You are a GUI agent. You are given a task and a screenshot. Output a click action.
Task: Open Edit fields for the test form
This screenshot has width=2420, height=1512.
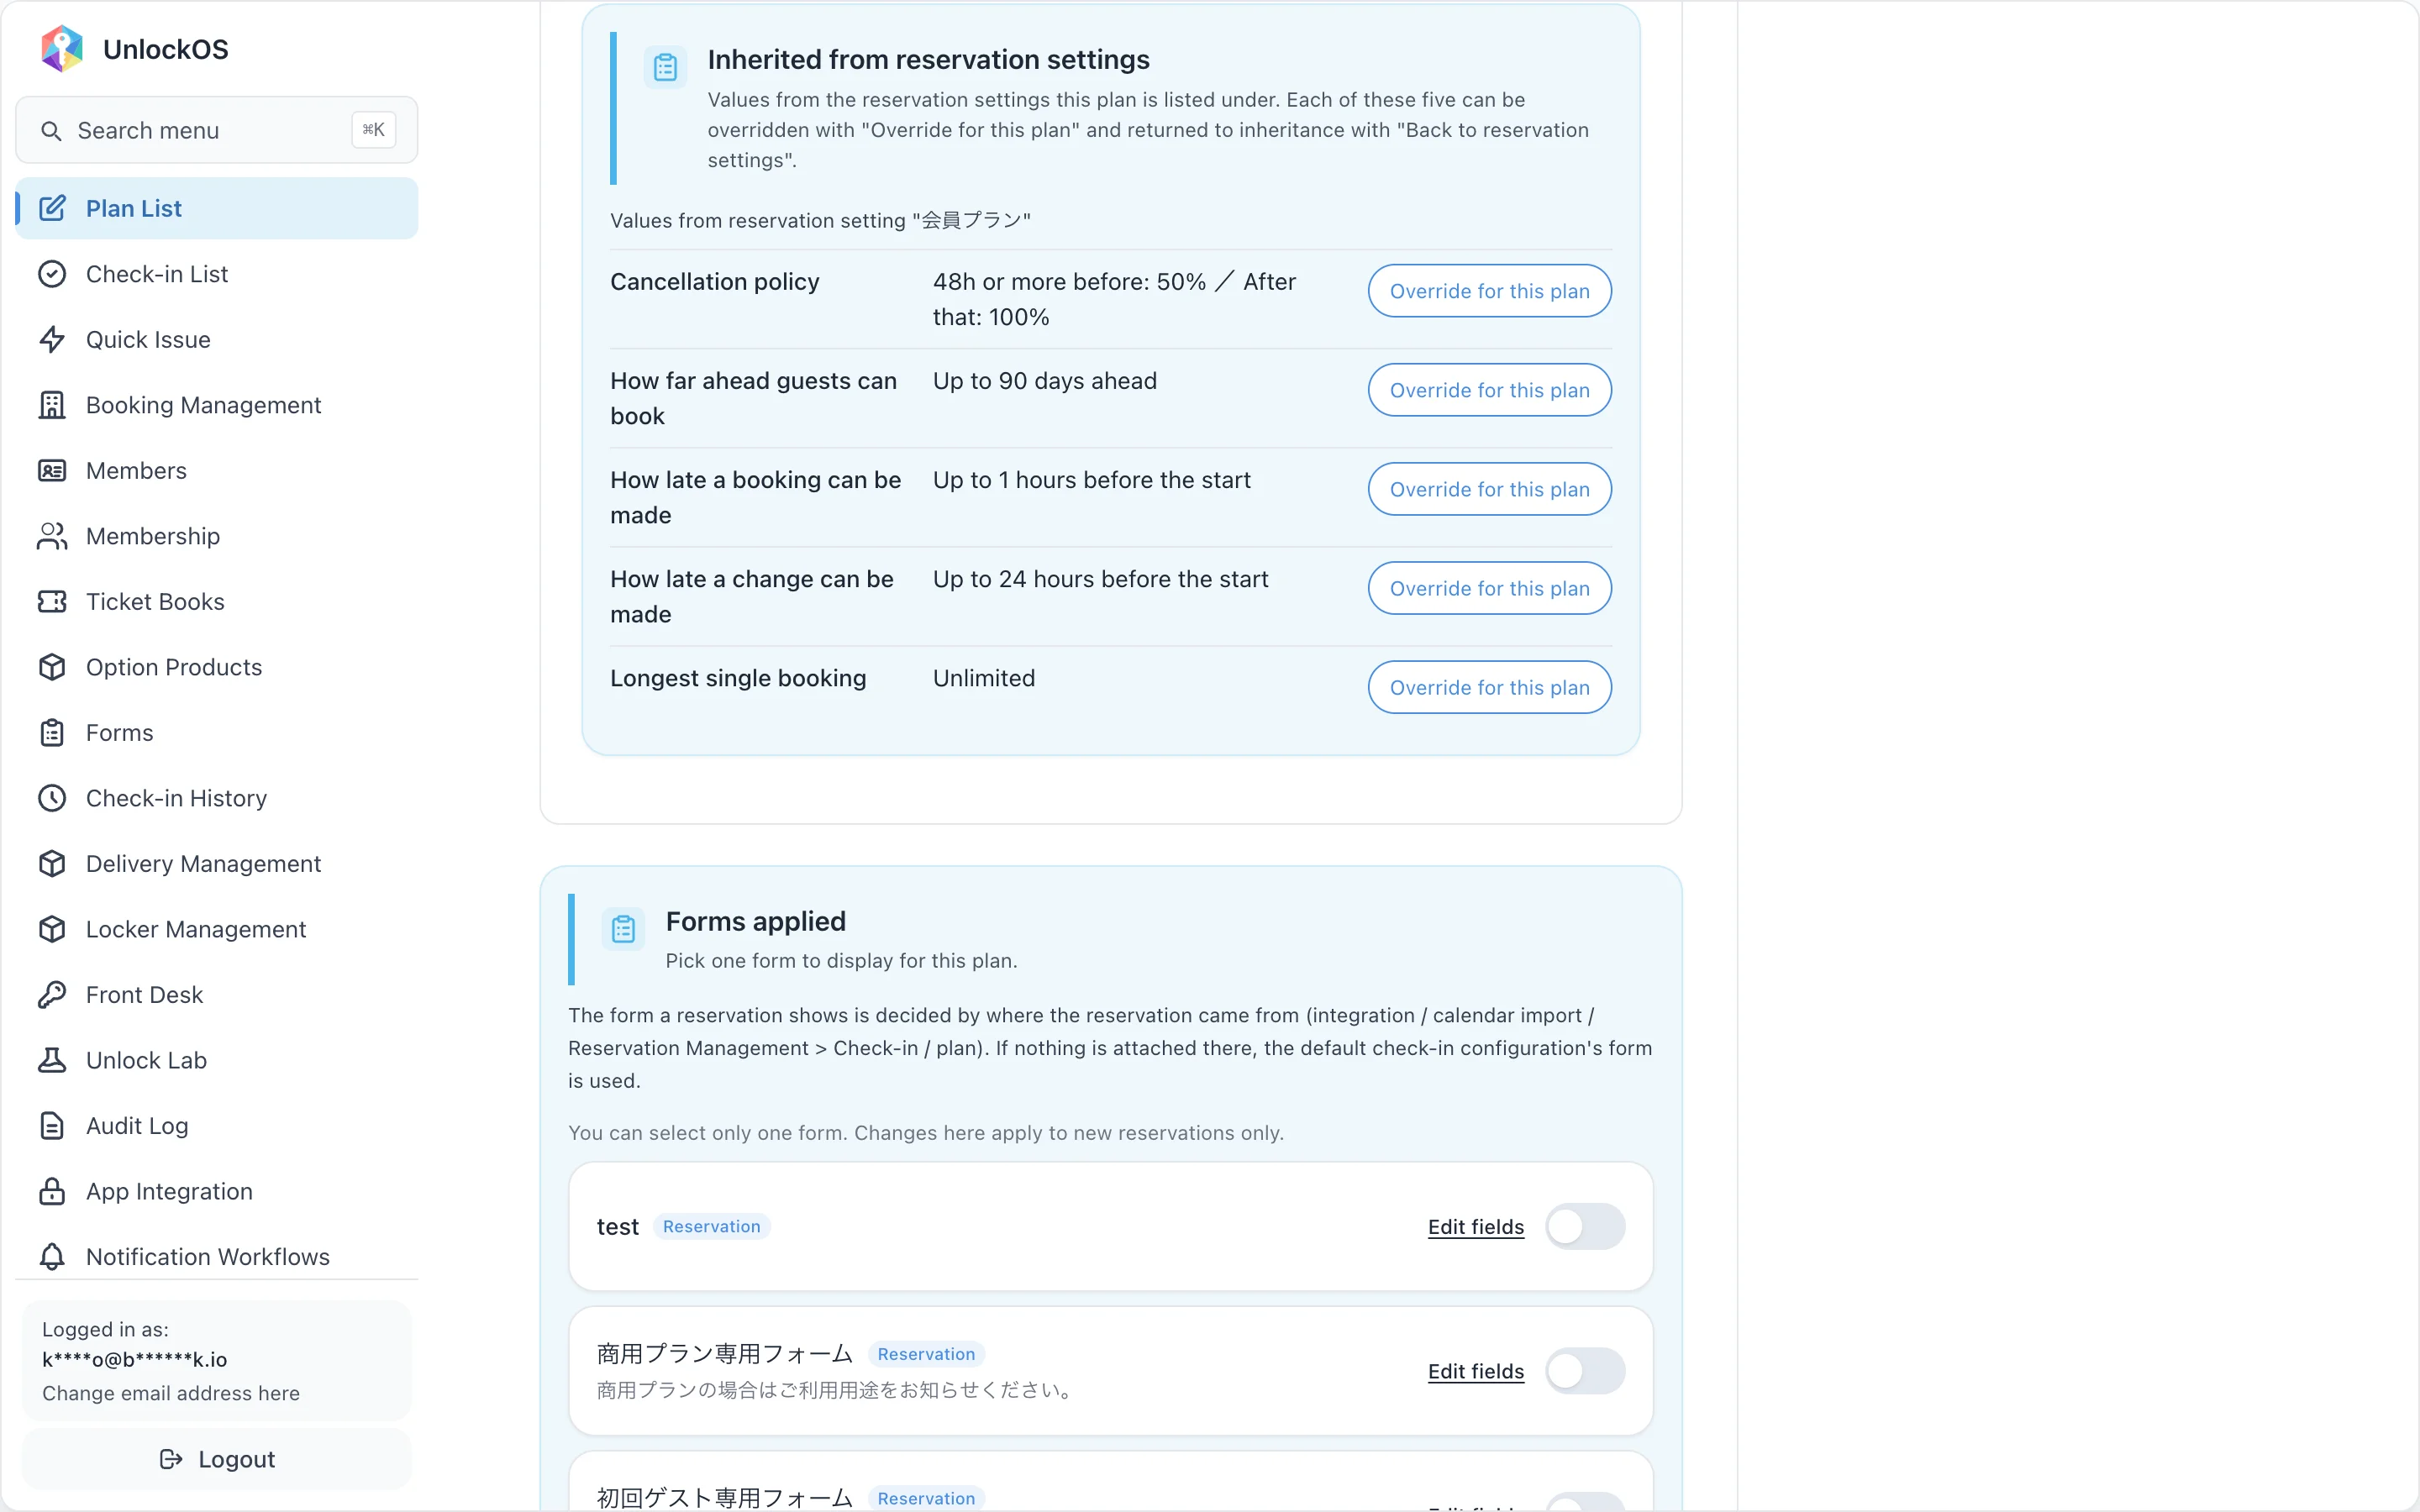1476,1227
